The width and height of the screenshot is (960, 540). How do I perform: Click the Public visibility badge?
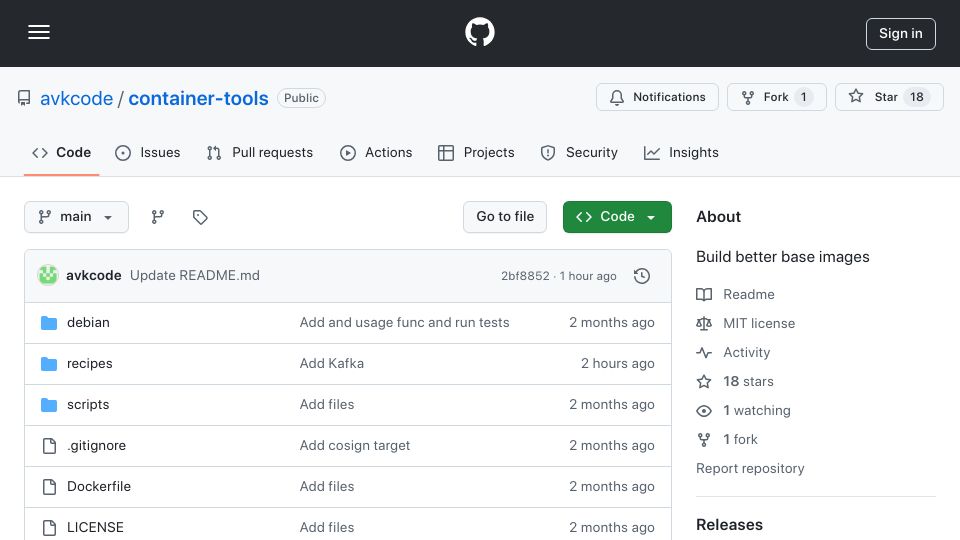(301, 98)
